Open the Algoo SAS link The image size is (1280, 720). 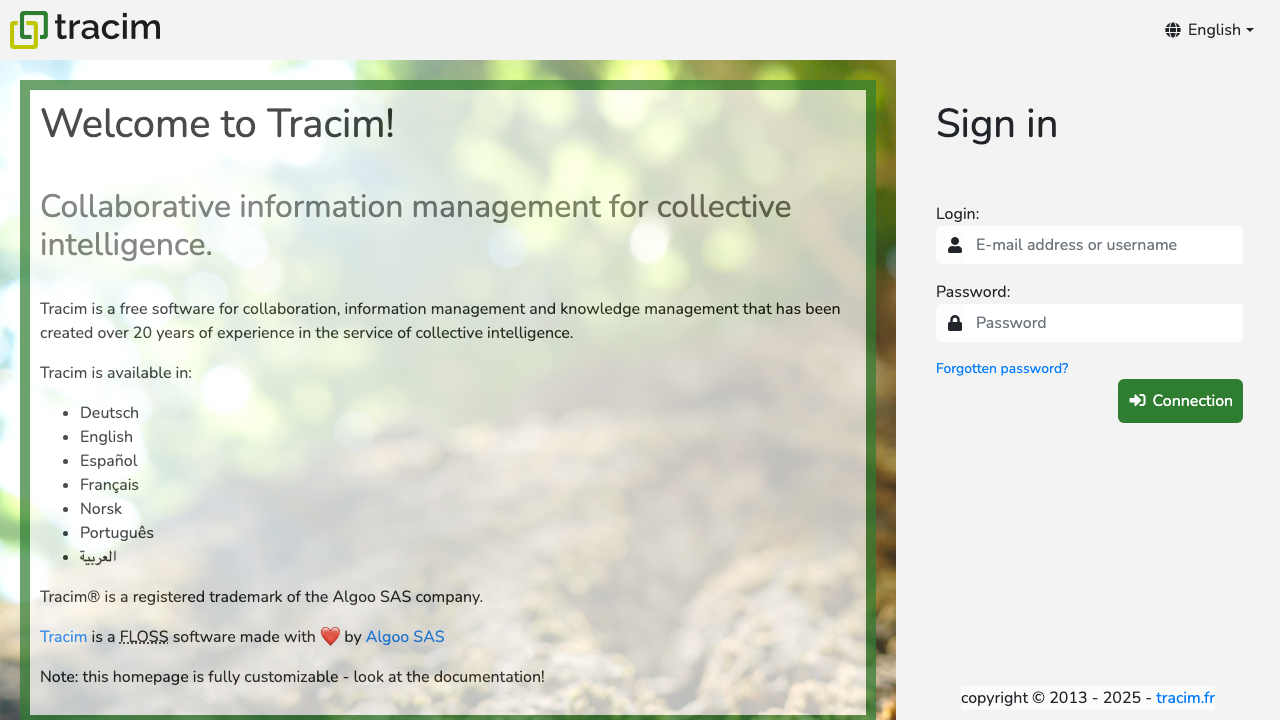pos(405,637)
